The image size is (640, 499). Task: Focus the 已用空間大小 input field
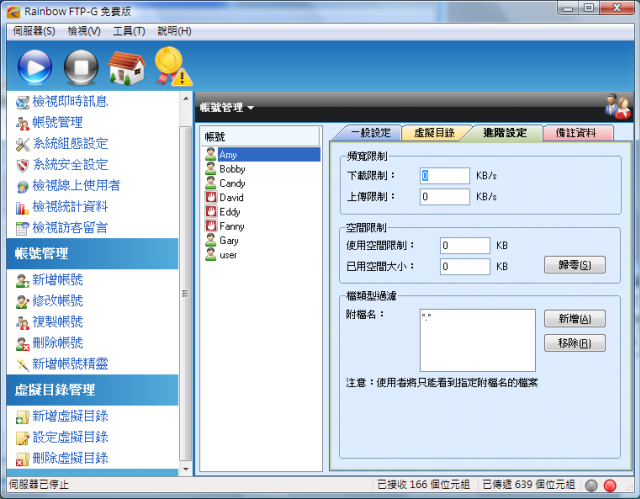[465, 267]
